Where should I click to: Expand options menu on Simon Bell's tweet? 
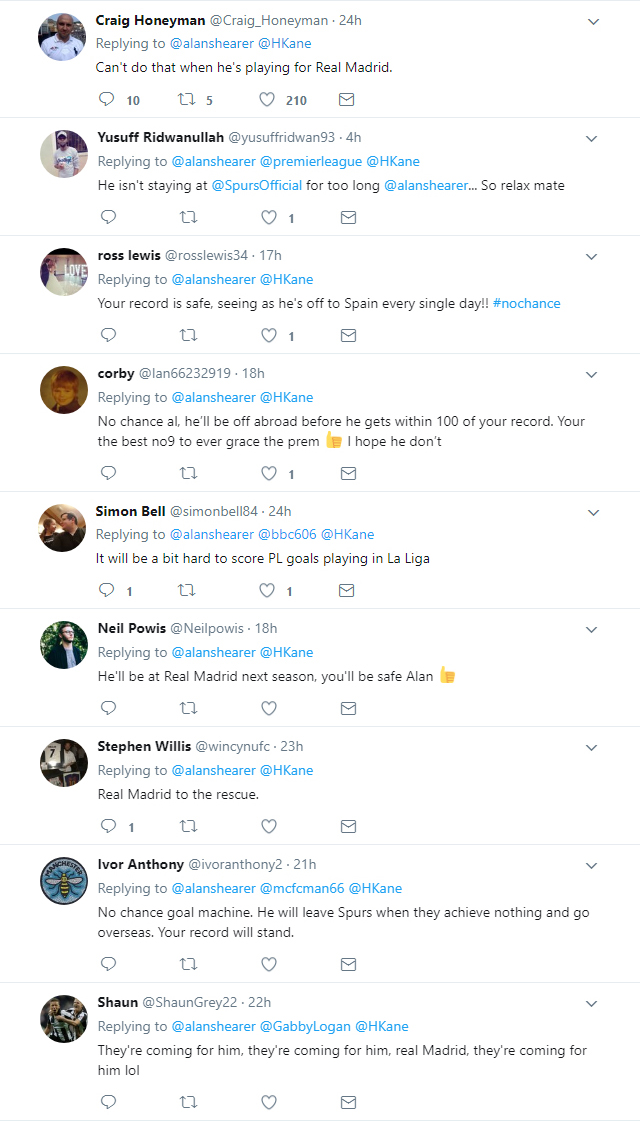tap(591, 510)
